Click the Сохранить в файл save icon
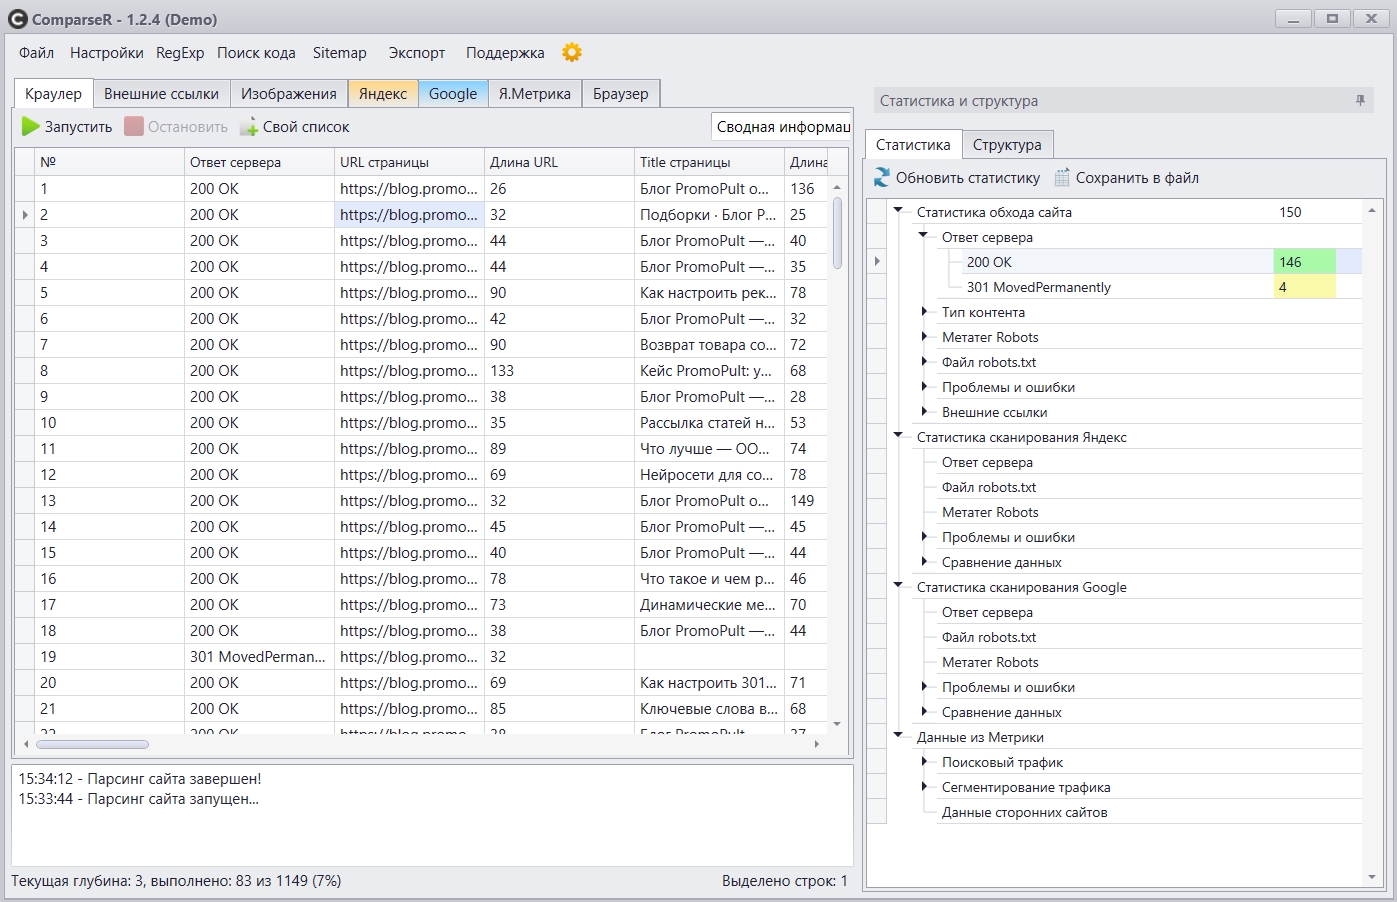 tap(1062, 178)
